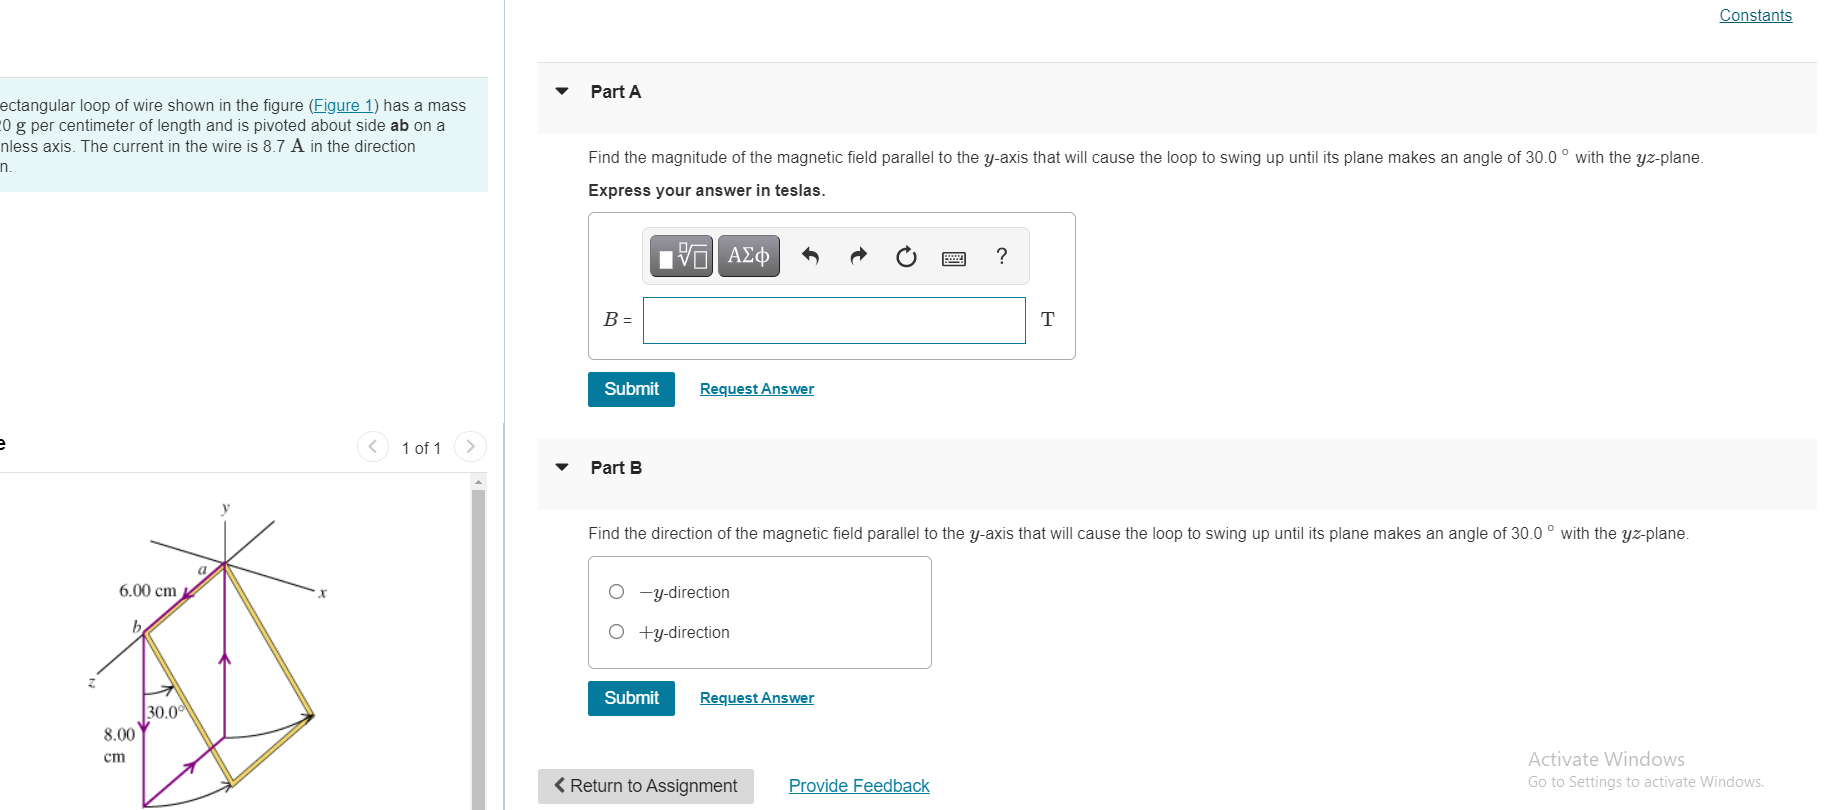Screen dimensions: 1848x810
Task: Request Answer for Part A
Action: [757, 389]
